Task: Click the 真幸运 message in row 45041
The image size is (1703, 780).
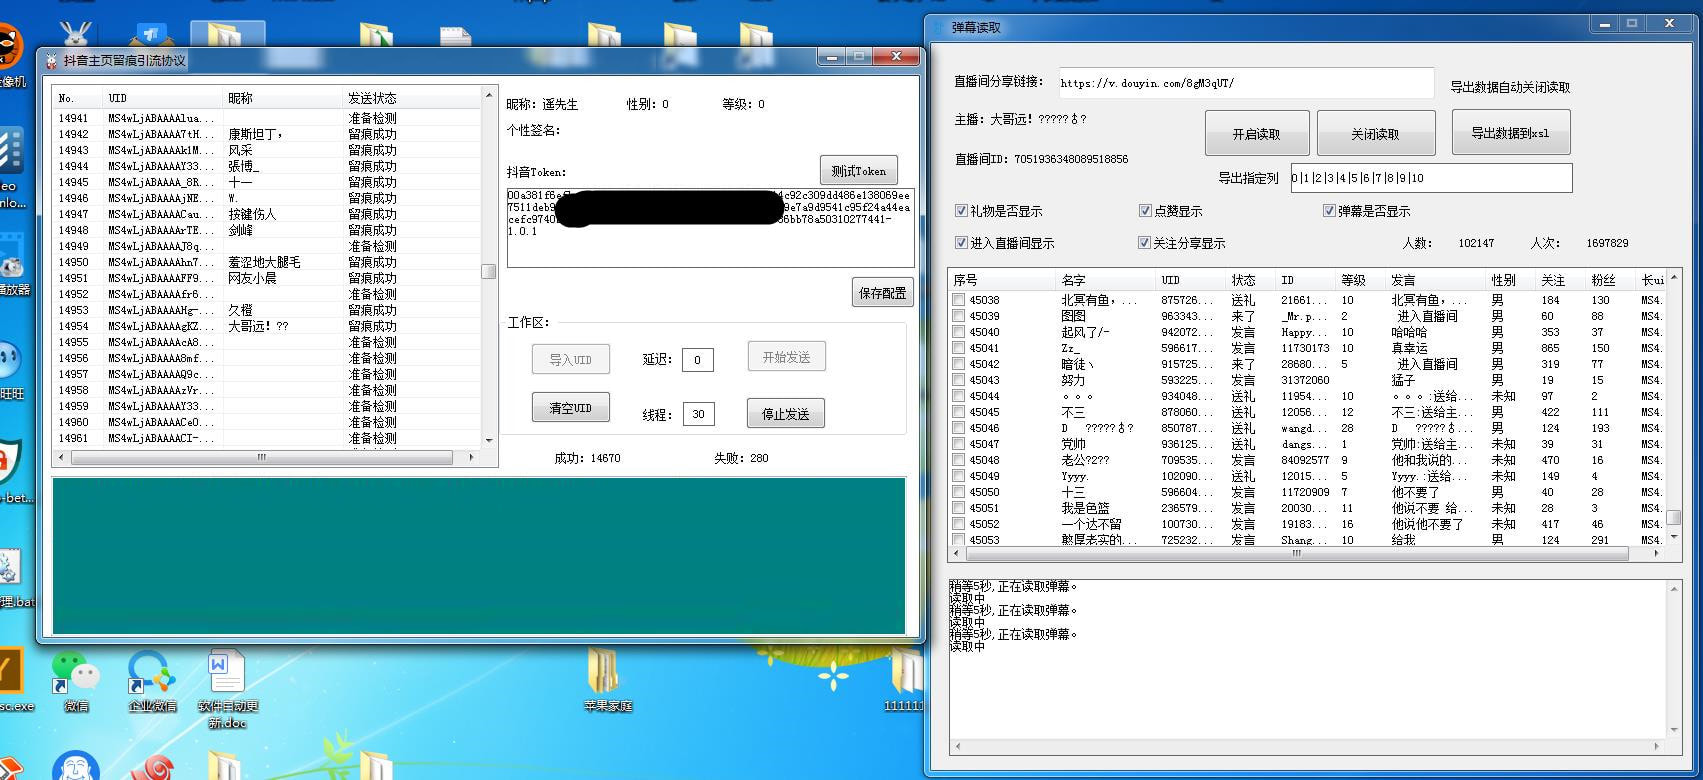Action: [x=1409, y=348]
